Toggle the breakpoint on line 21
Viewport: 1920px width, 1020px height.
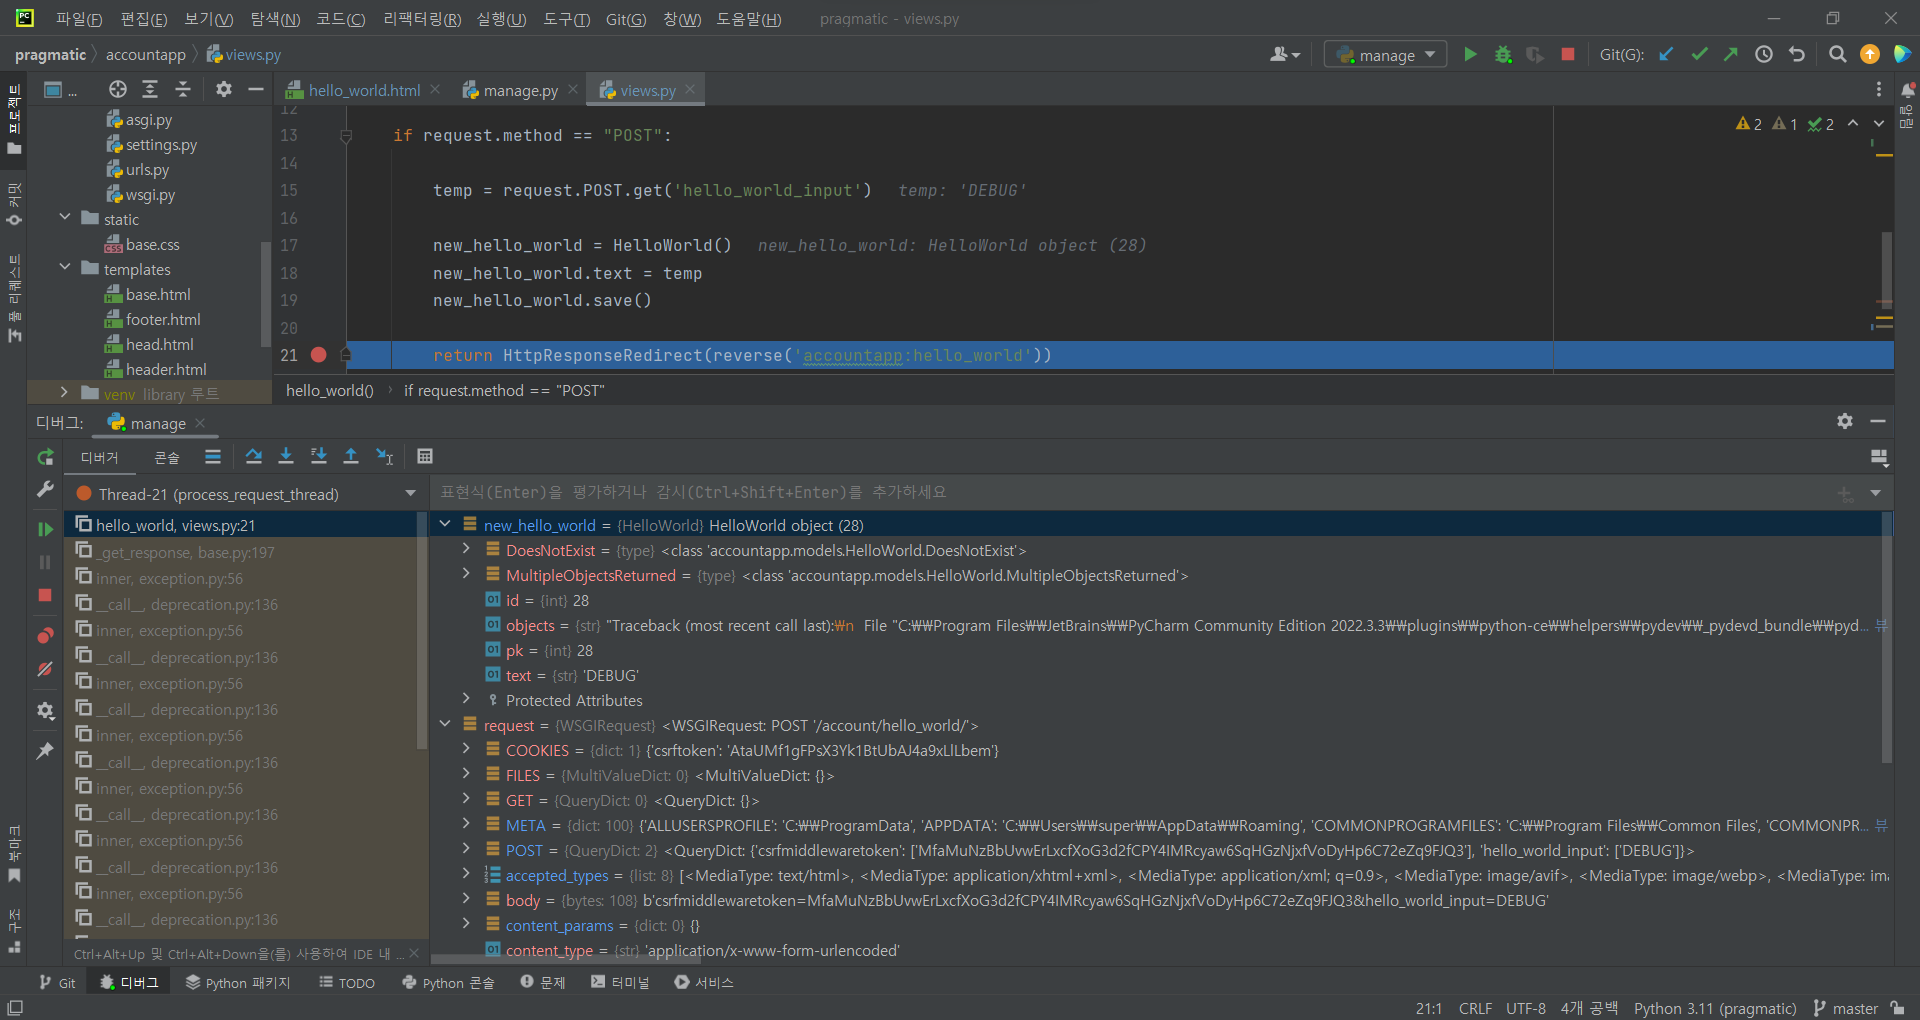click(318, 355)
